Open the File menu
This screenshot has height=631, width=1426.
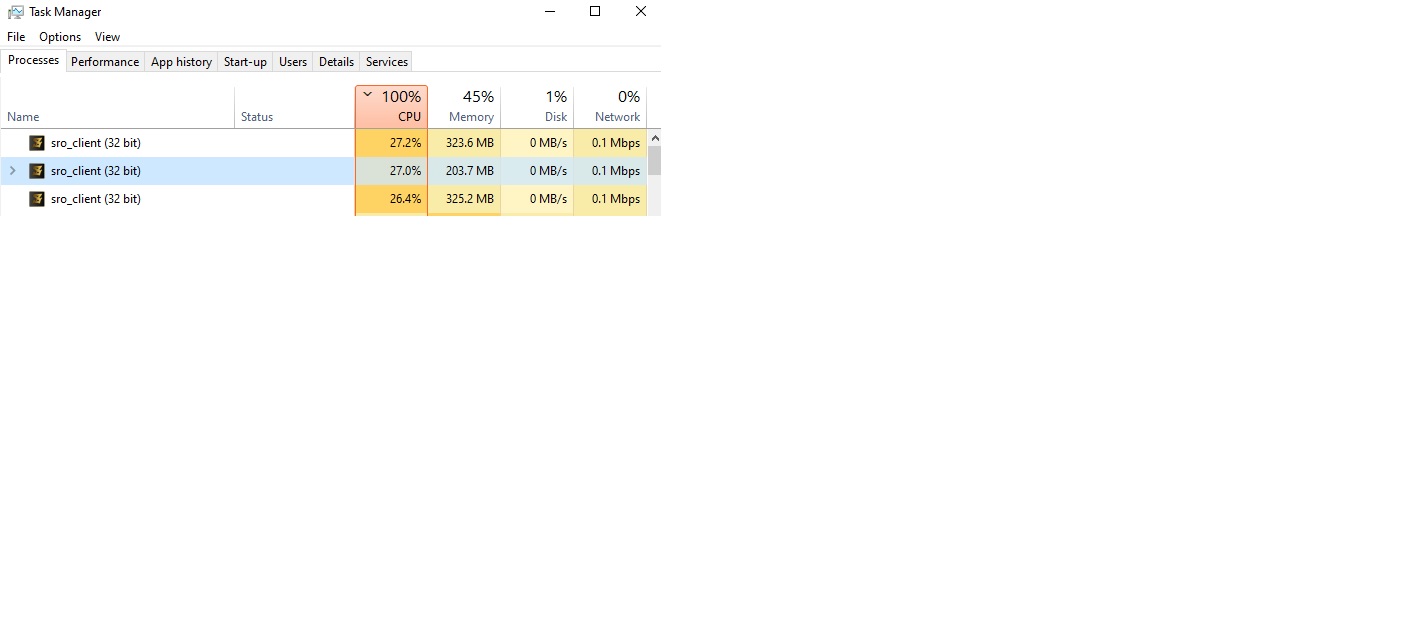tap(16, 37)
